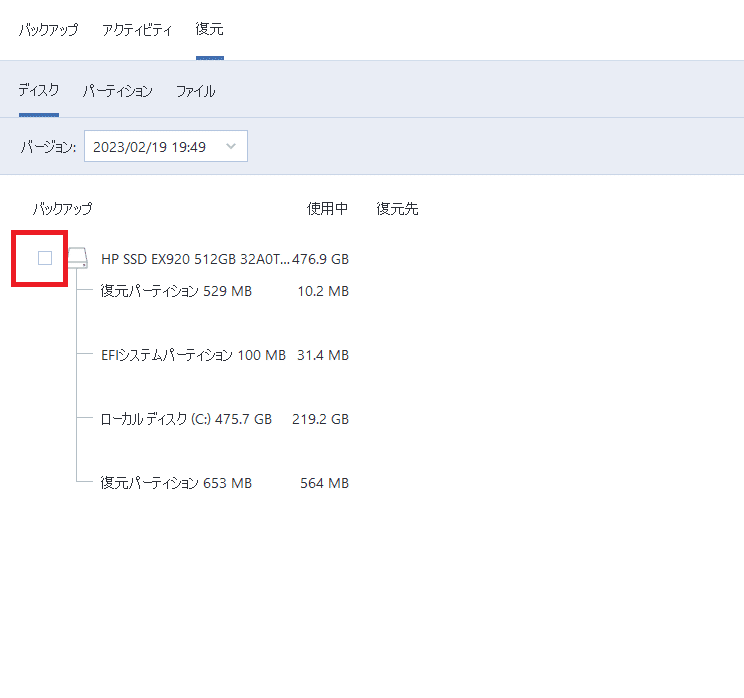Click the 10.2 MB used value
744x698 pixels.
coord(323,291)
